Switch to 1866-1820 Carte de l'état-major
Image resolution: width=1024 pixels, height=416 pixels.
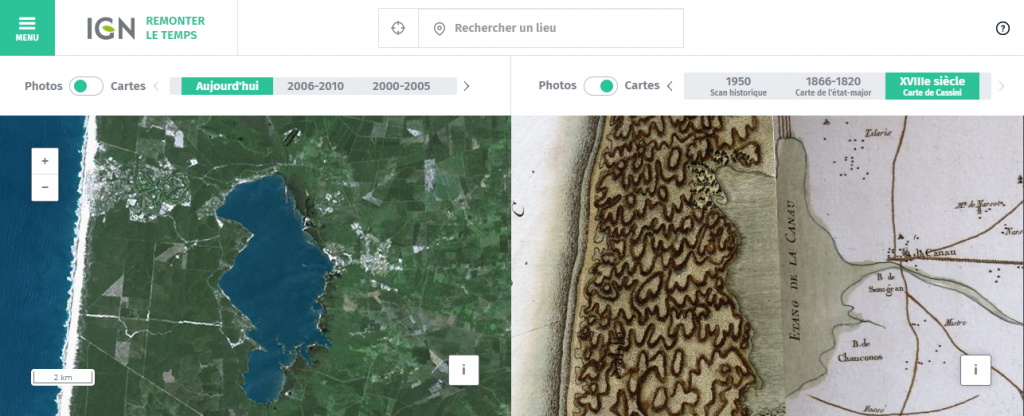click(x=832, y=86)
